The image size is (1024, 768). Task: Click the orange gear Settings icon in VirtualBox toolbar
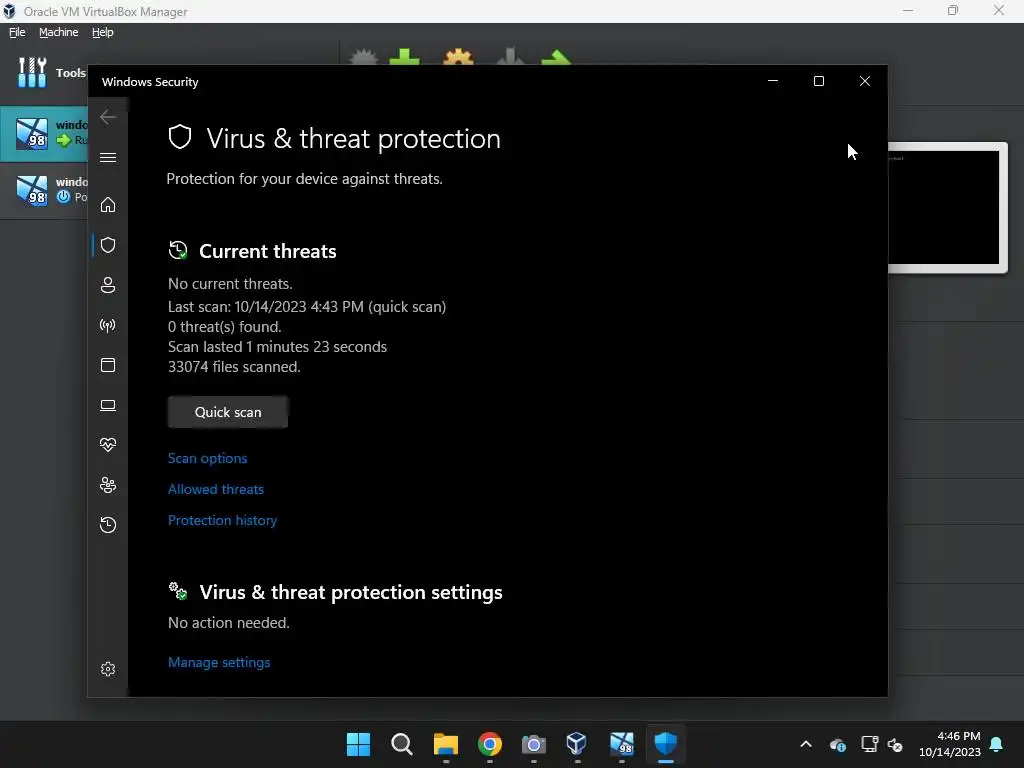click(x=458, y=57)
